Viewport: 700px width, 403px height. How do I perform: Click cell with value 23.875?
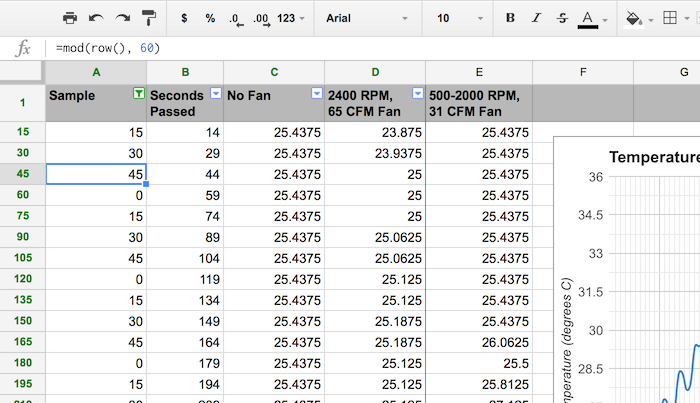point(375,133)
